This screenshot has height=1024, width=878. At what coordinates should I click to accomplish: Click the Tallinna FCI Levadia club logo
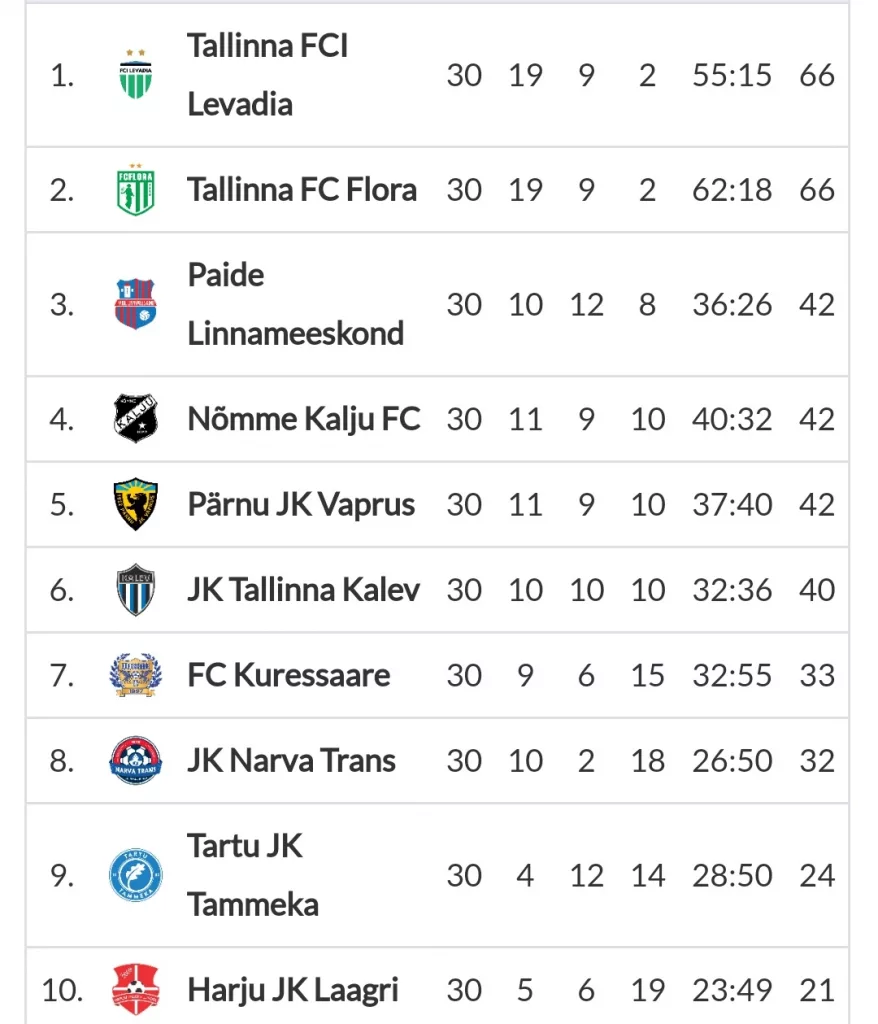[x=136, y=74]
